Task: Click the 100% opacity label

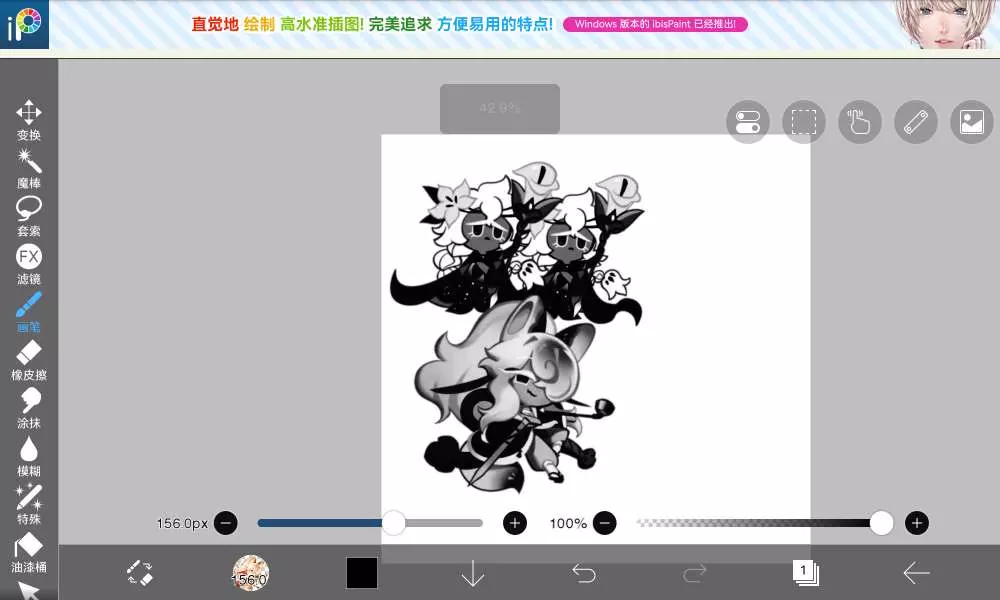Action: pyautogui.click(x=568, y=523)
